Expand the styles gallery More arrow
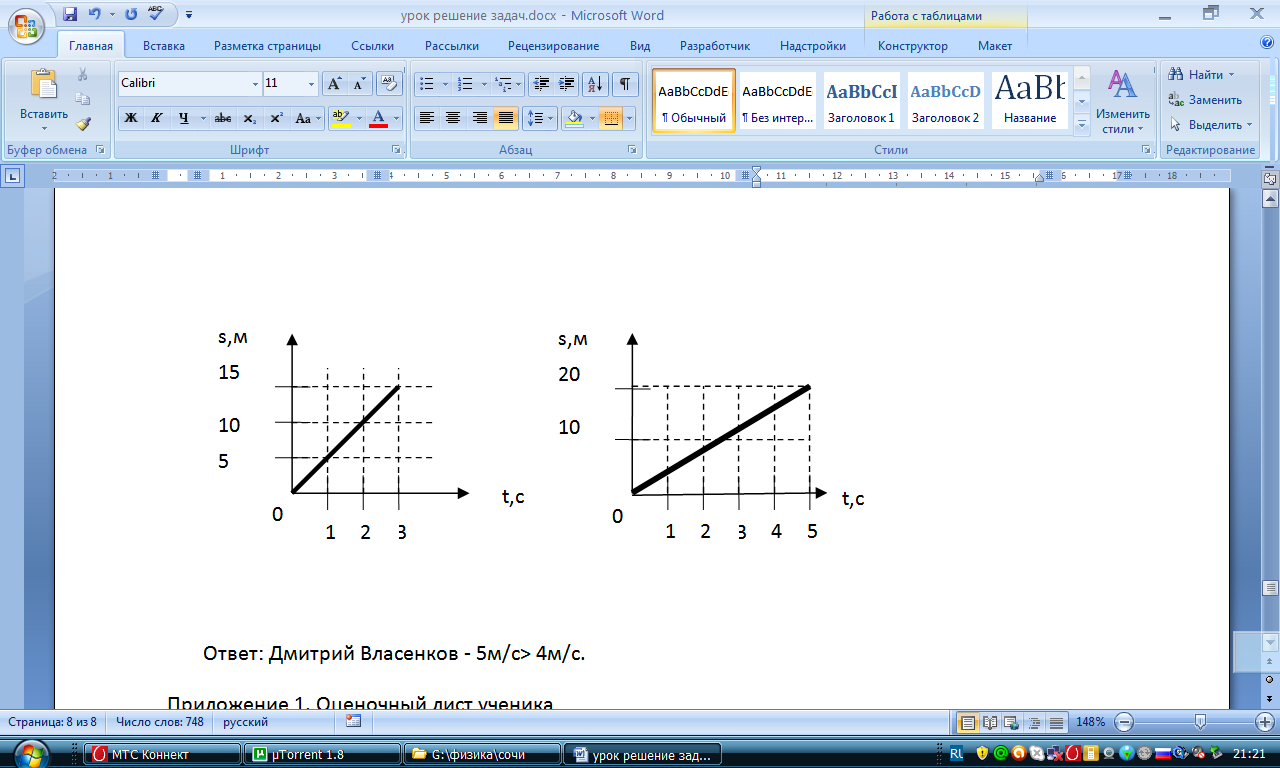1280x768 pixels. click(x=1082, y=124)
